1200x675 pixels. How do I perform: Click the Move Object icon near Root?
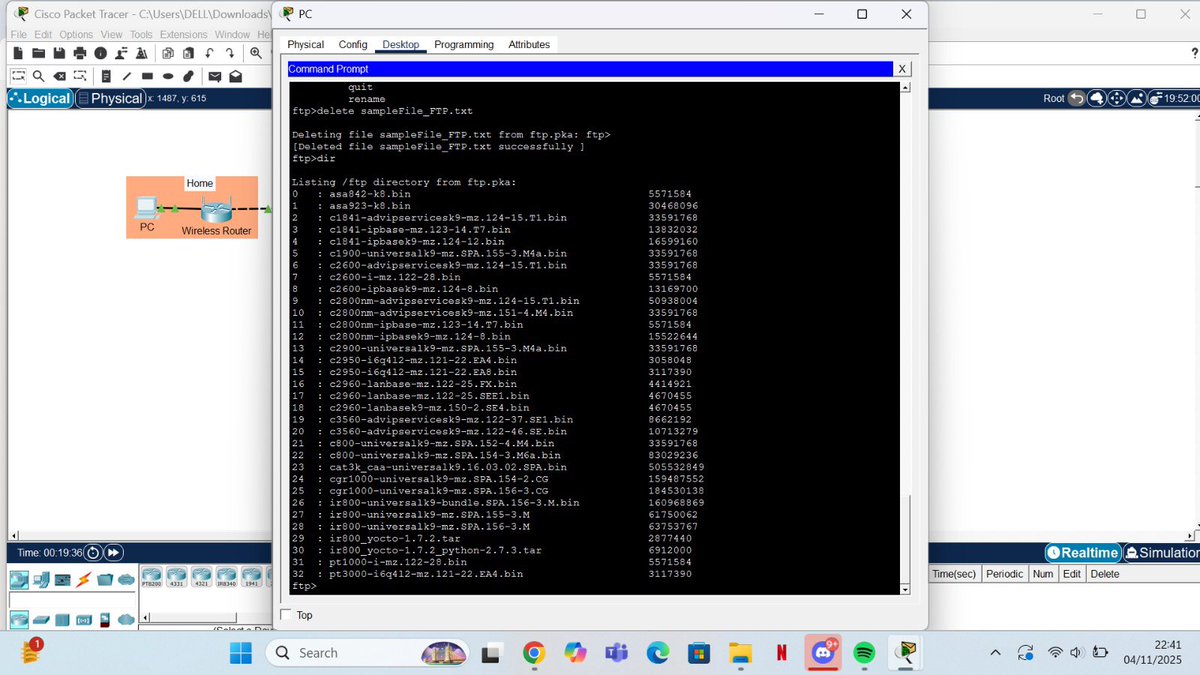(x=1116, y=98)
